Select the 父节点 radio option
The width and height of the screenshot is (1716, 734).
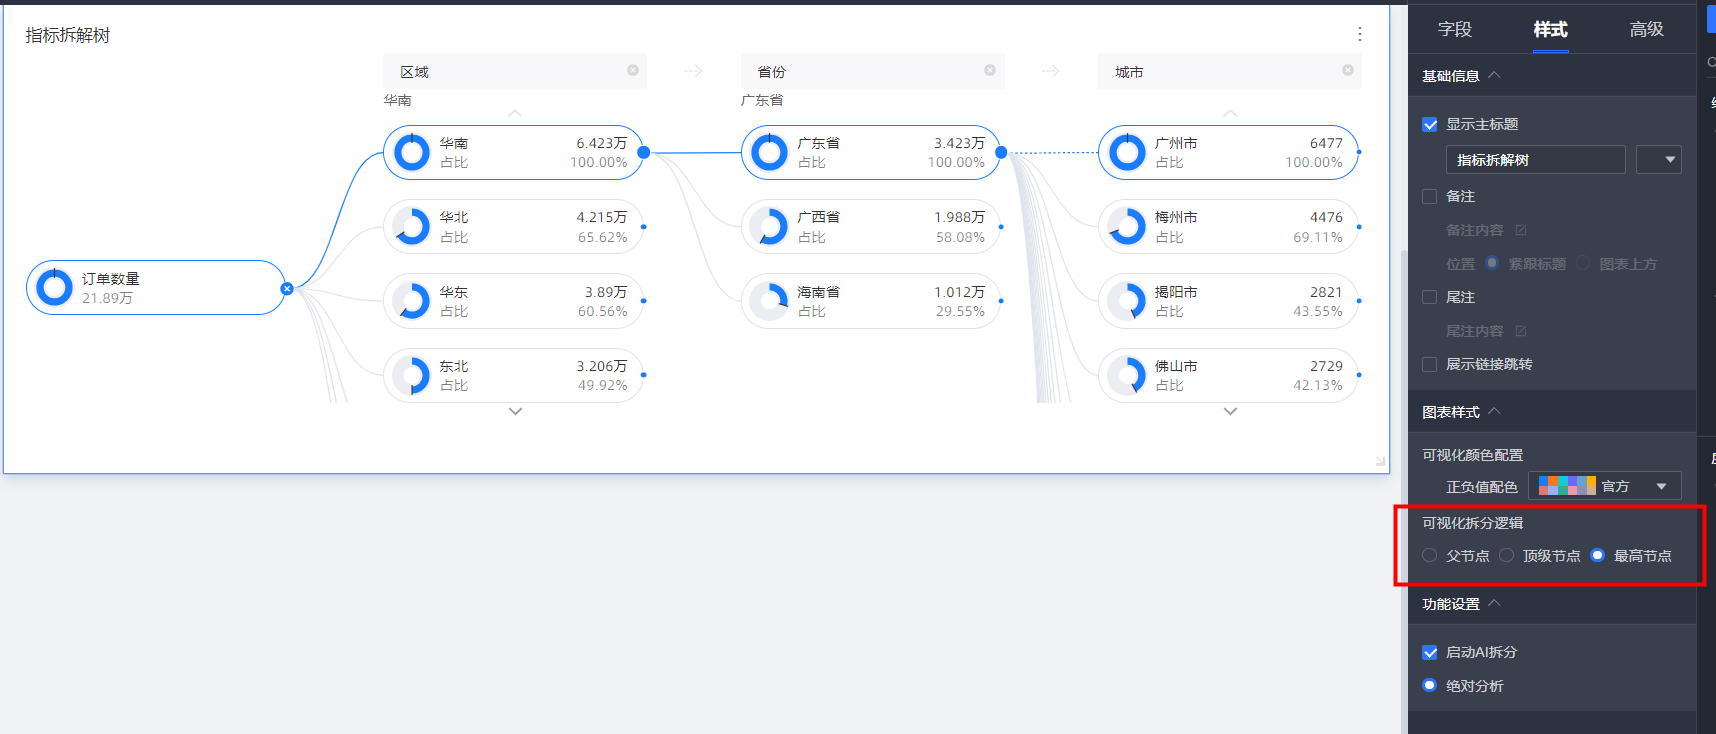1430,556
